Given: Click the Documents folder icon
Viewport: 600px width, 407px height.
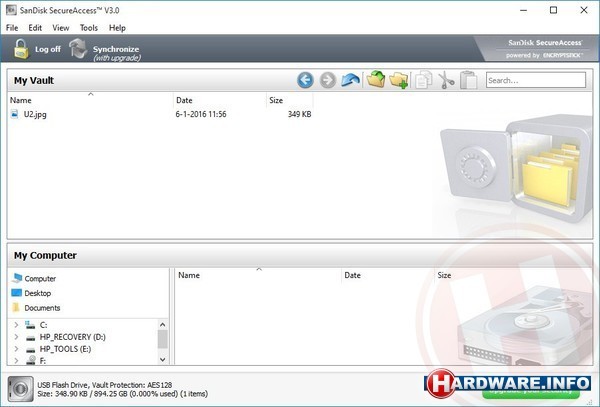Looking at the screenshot, I should [16, 308].
